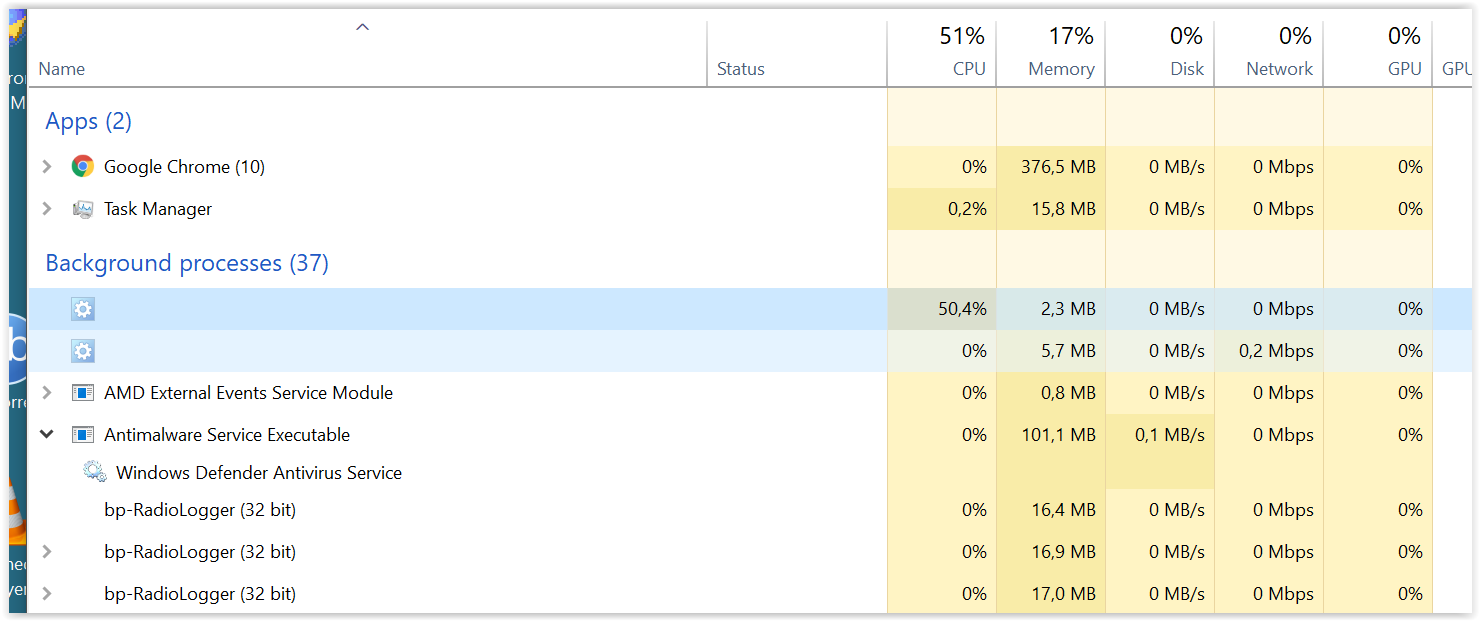This screenshot has height=621, width=1480.
Task: Click the Name column header
Action: pos(62,69)
